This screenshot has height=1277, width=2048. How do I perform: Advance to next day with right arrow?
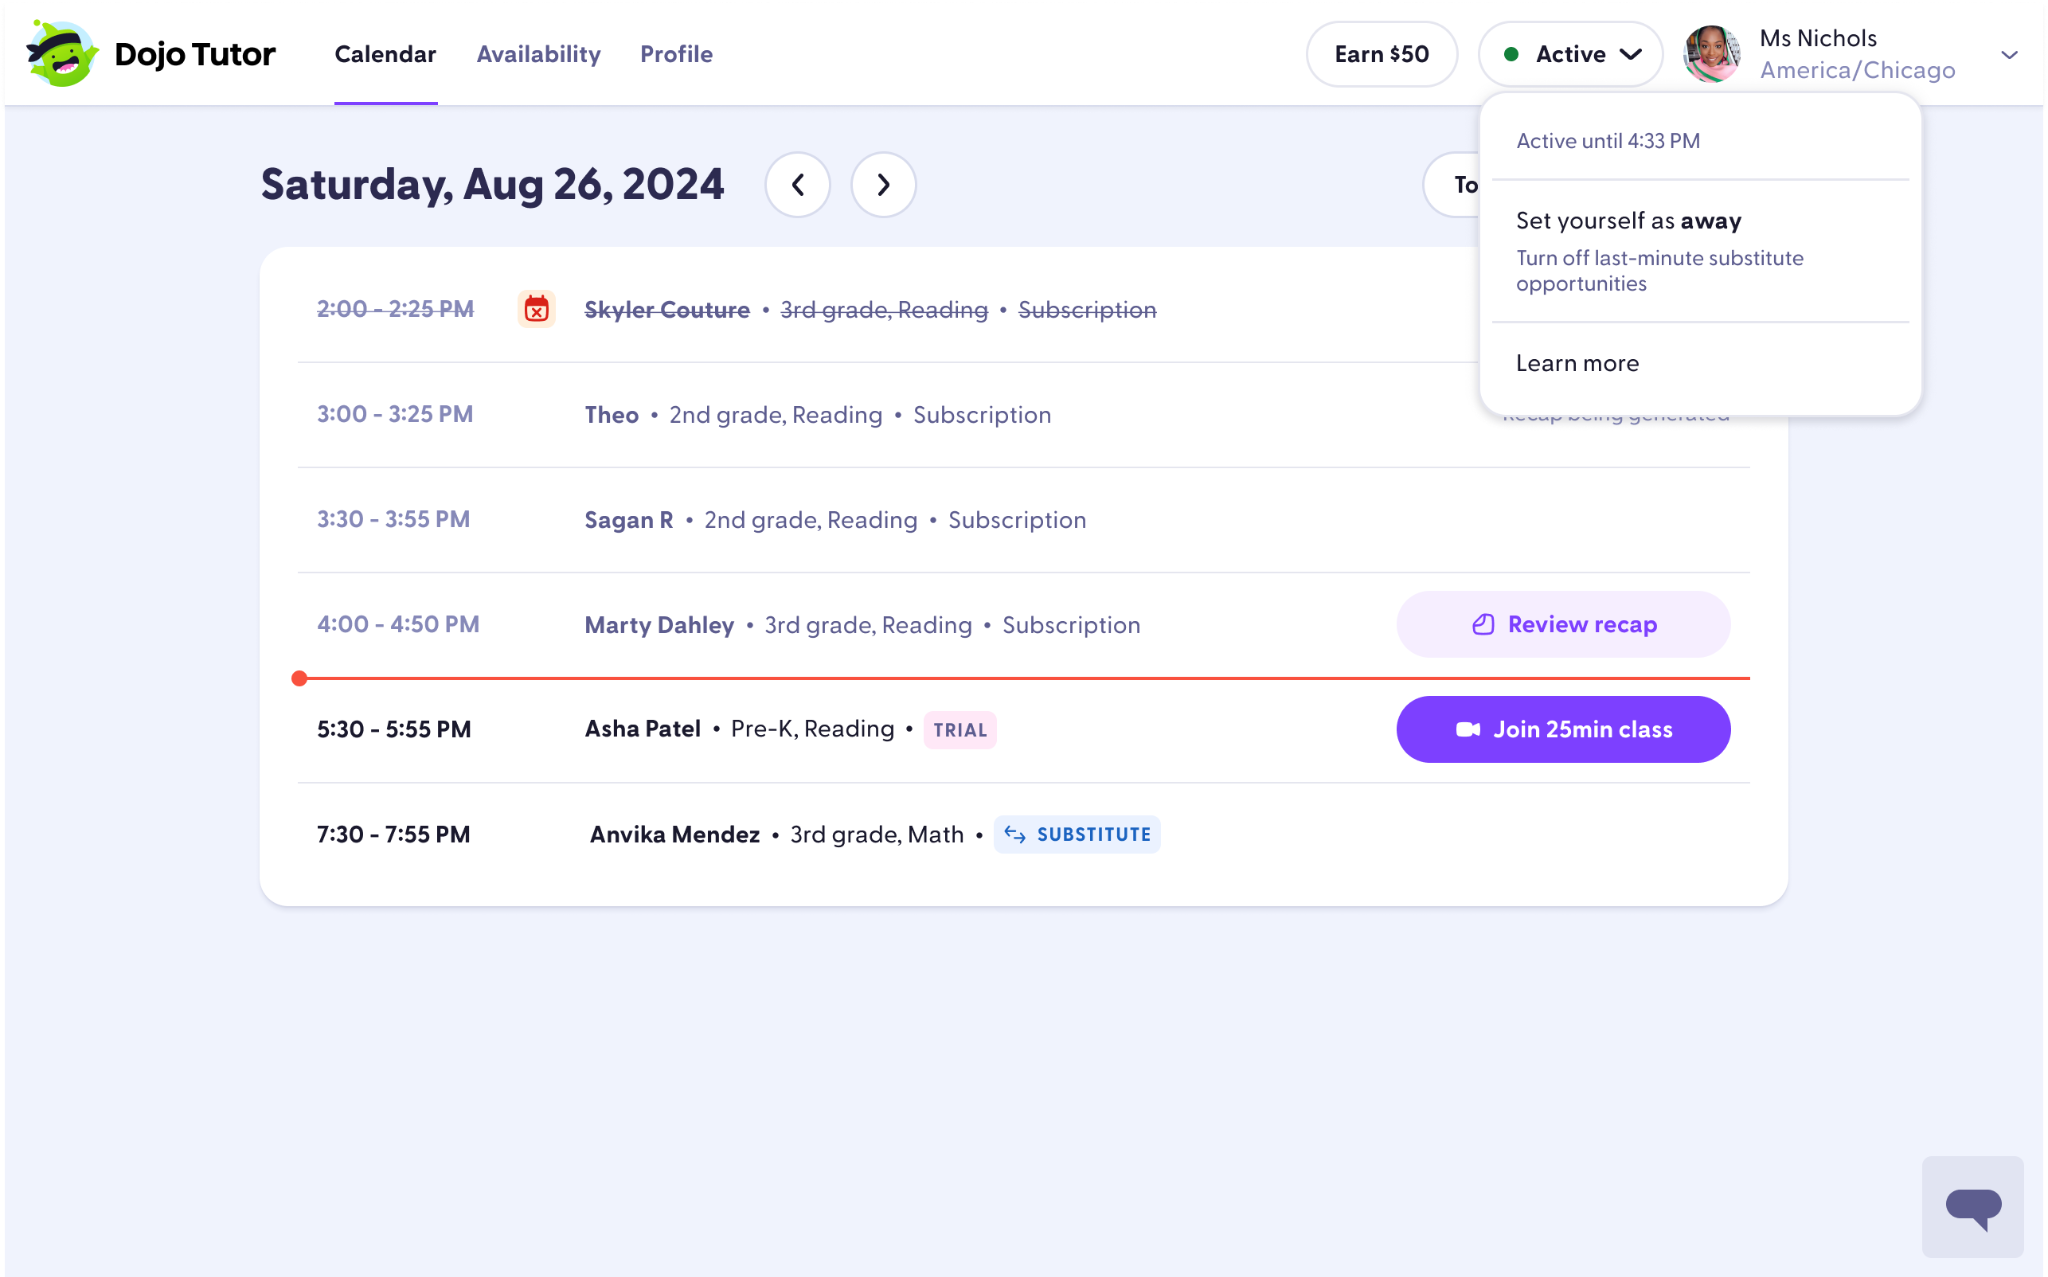click(882, 185)
